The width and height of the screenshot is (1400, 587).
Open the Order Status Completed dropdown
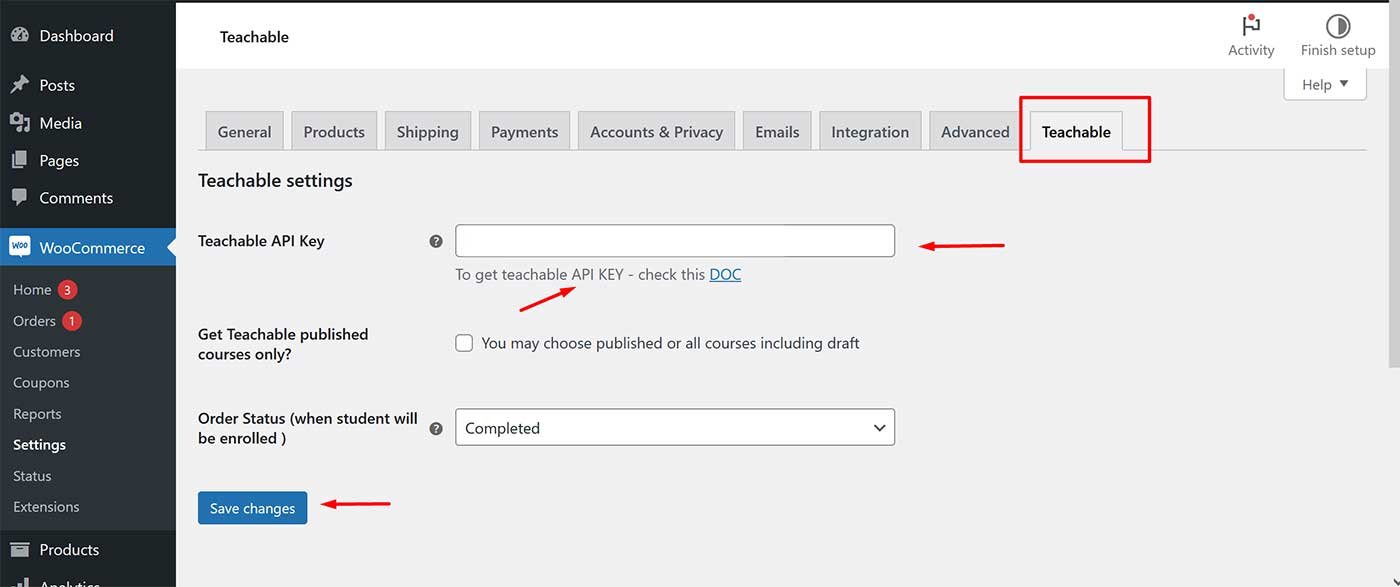point(674,428)
